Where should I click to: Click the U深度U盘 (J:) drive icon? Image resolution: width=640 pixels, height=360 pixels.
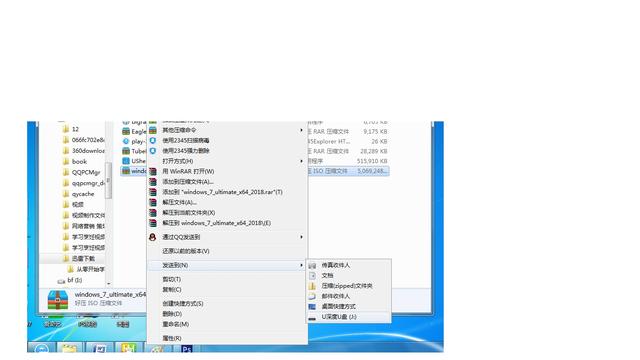[312, 317]
